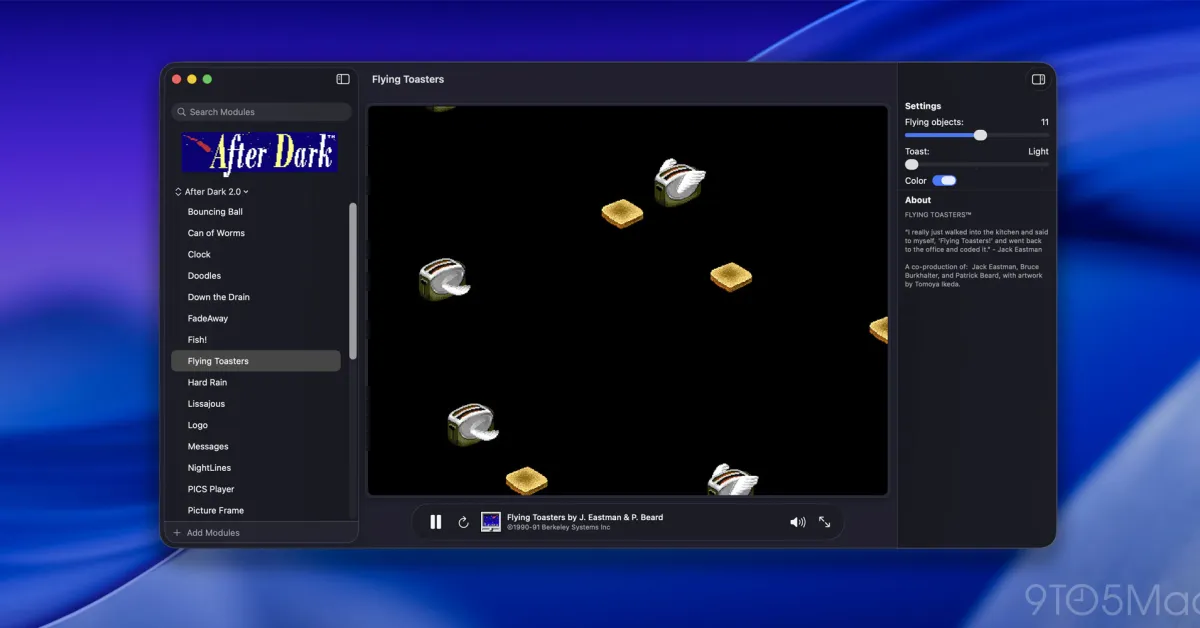Click the module thumbnail in playback bar
This screenshot has width=1200, height=628.
(491, 522)
